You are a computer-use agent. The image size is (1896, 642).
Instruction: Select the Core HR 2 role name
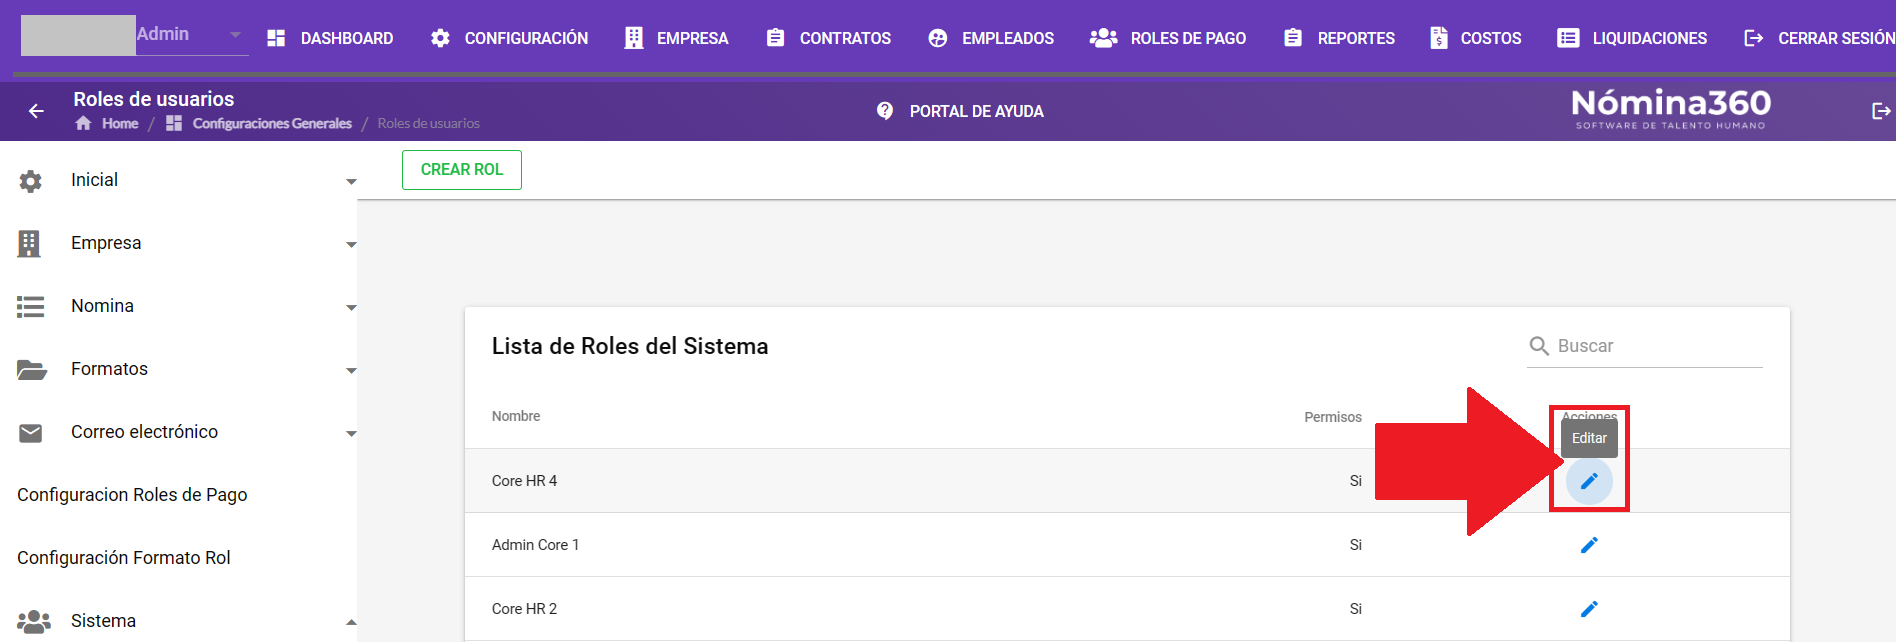pyautogui.click(x=524, y=609)
